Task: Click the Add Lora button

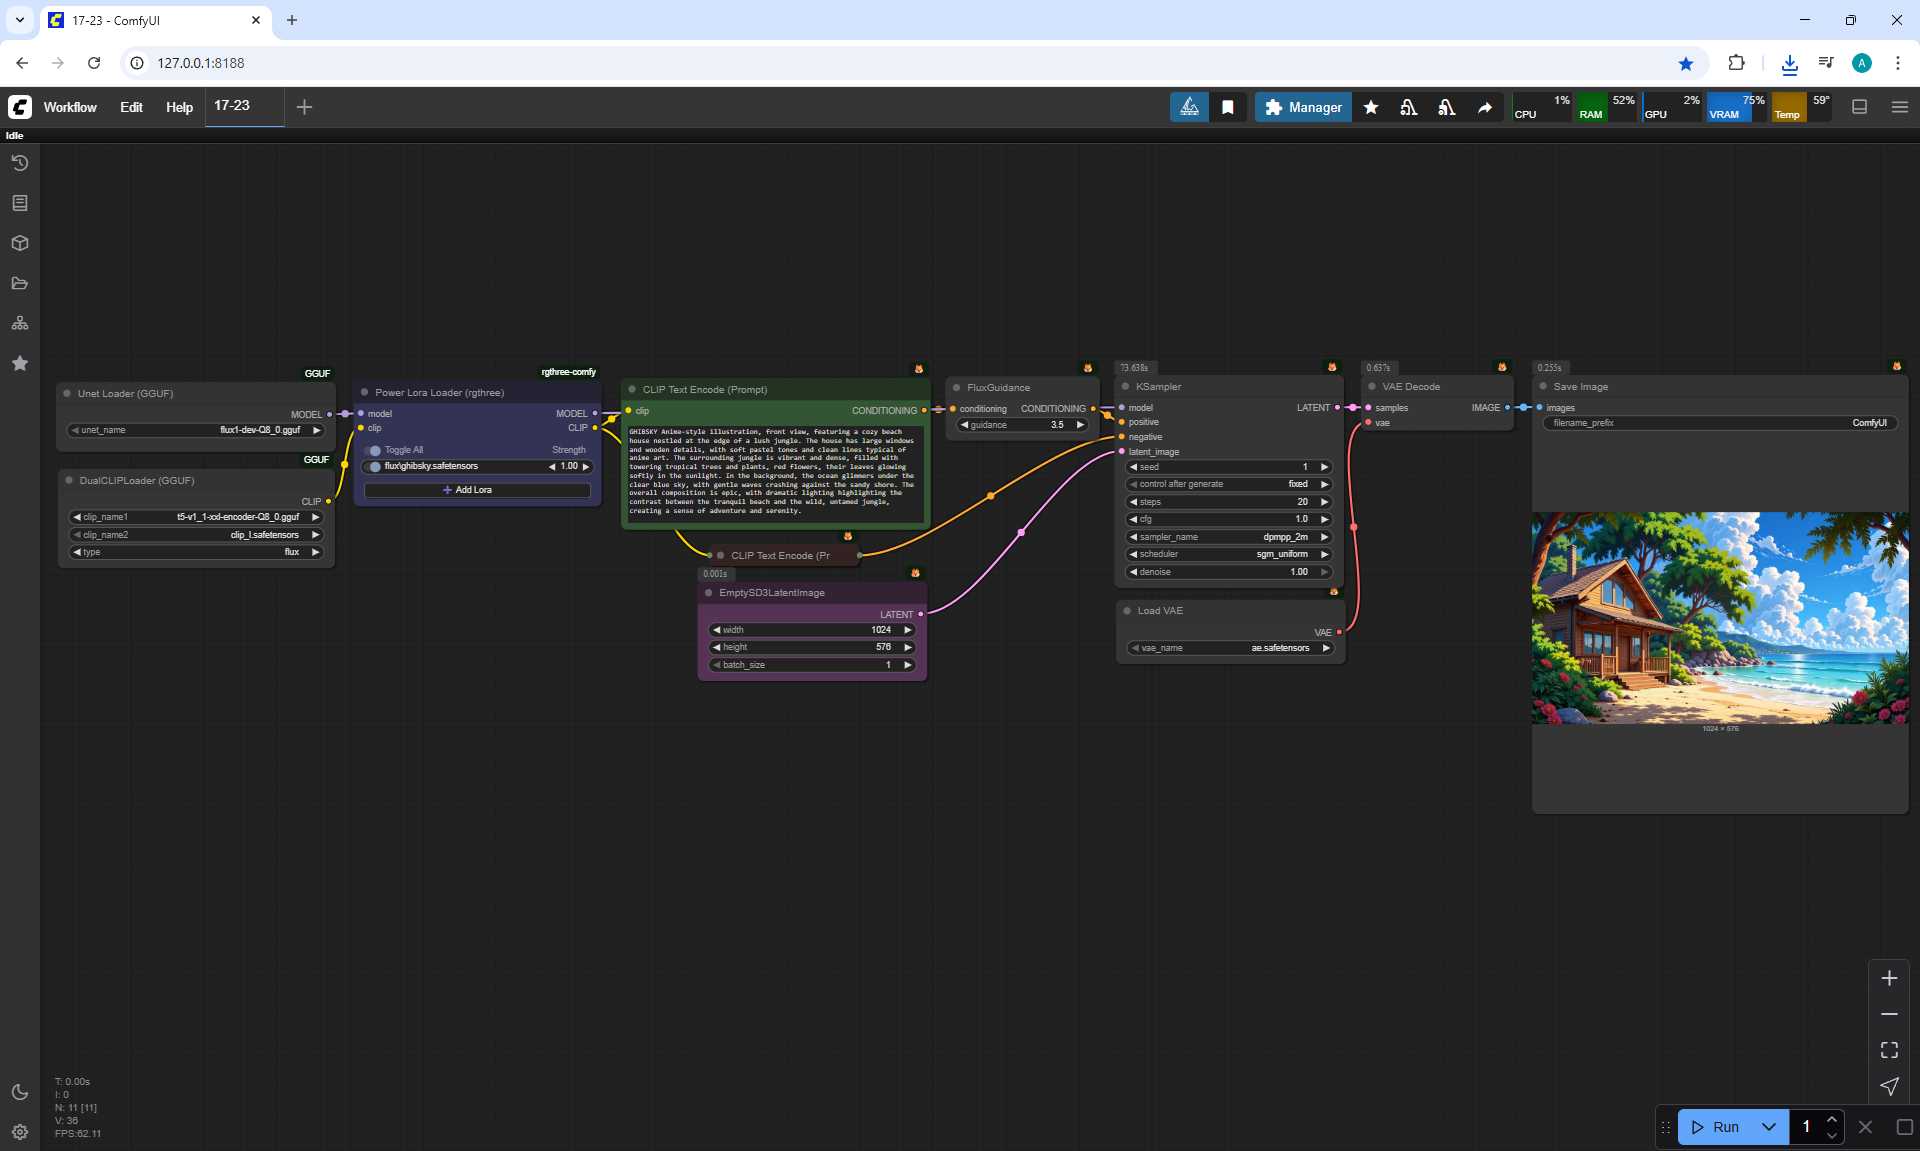Action: (476, 490)
